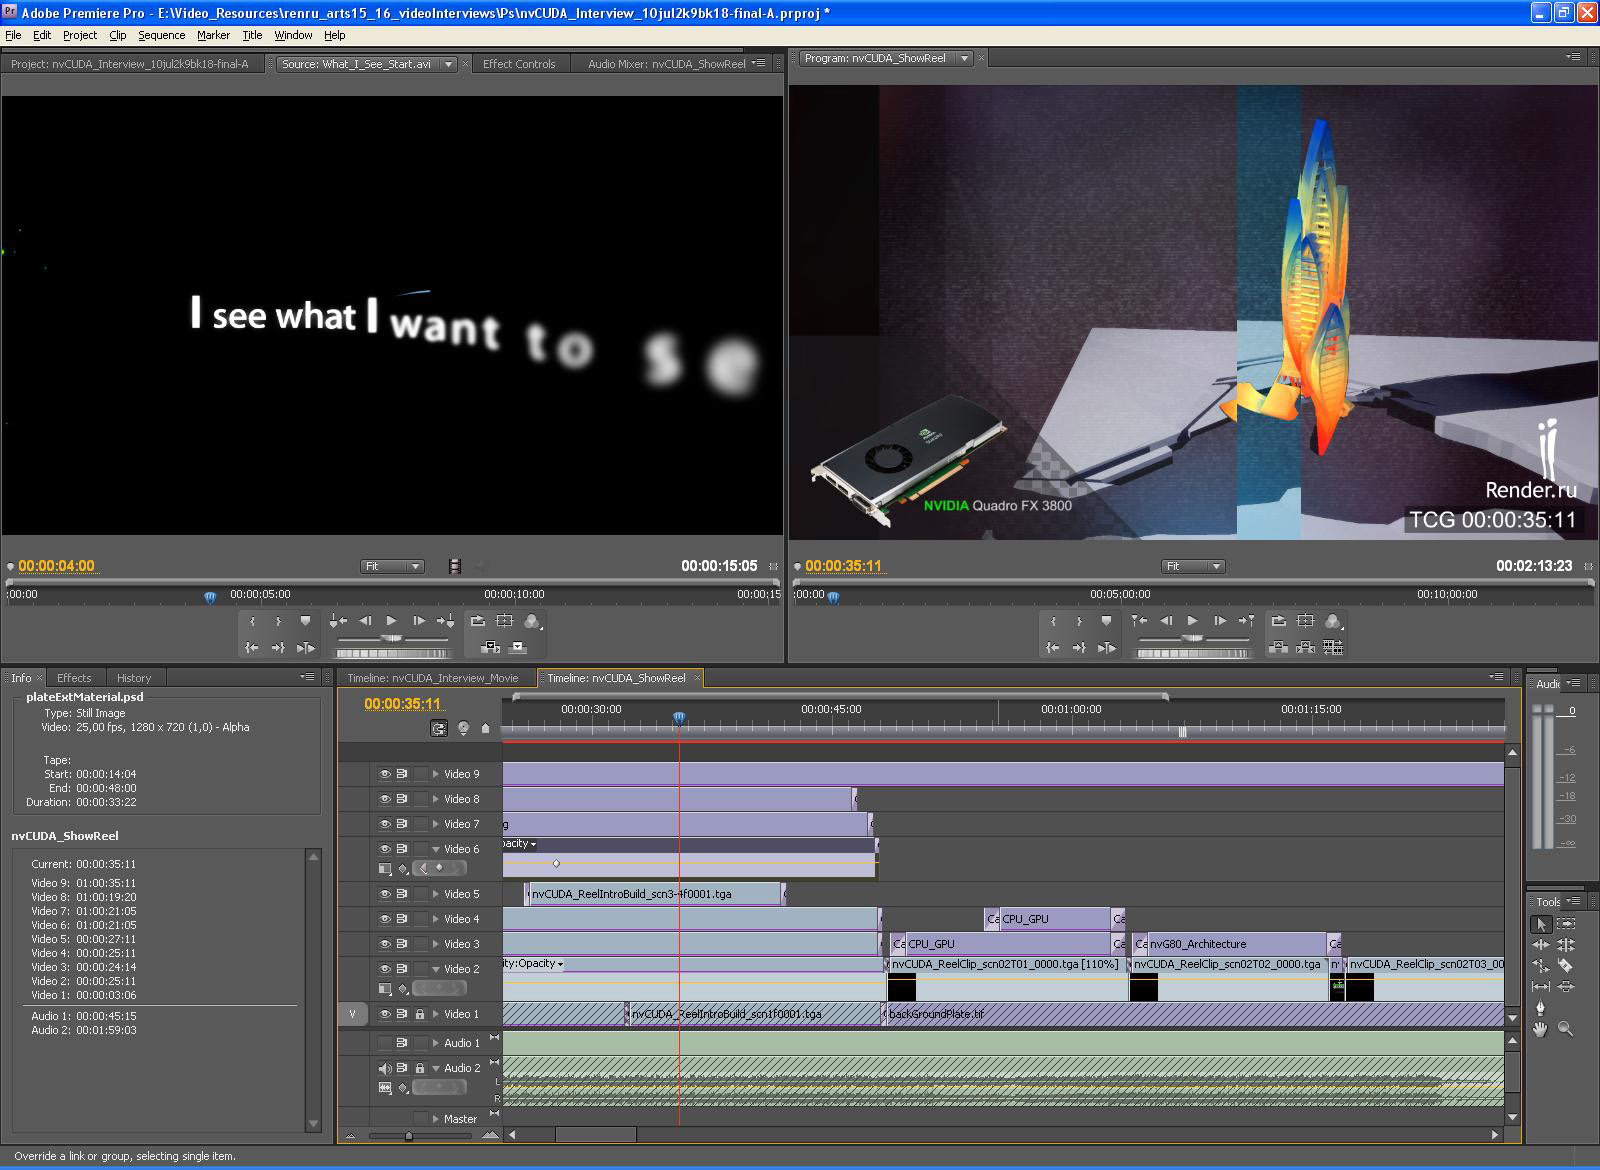Choose the Zoom magnifier tool
This screenshot has width=1600, height=1170.
point(1565,1029)
